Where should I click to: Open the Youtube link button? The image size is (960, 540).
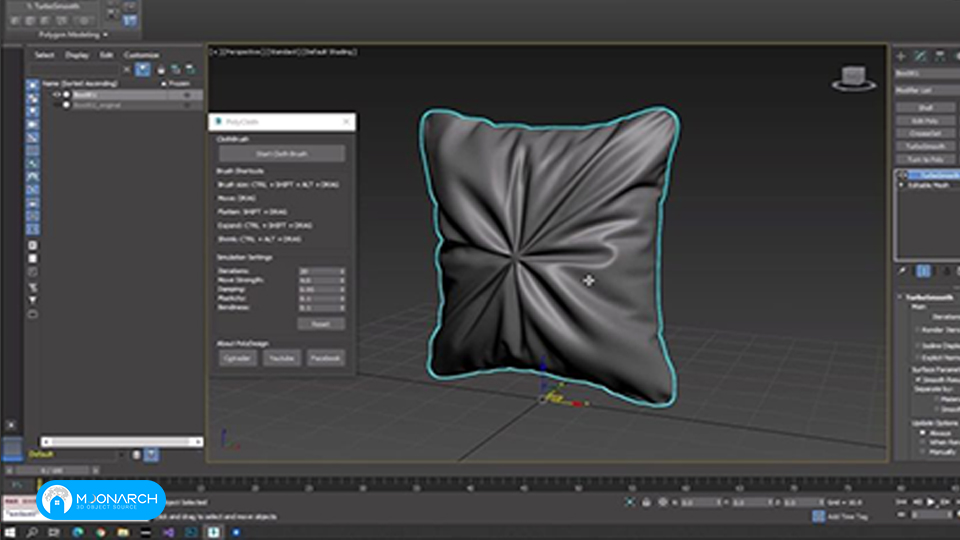[282, 358]
